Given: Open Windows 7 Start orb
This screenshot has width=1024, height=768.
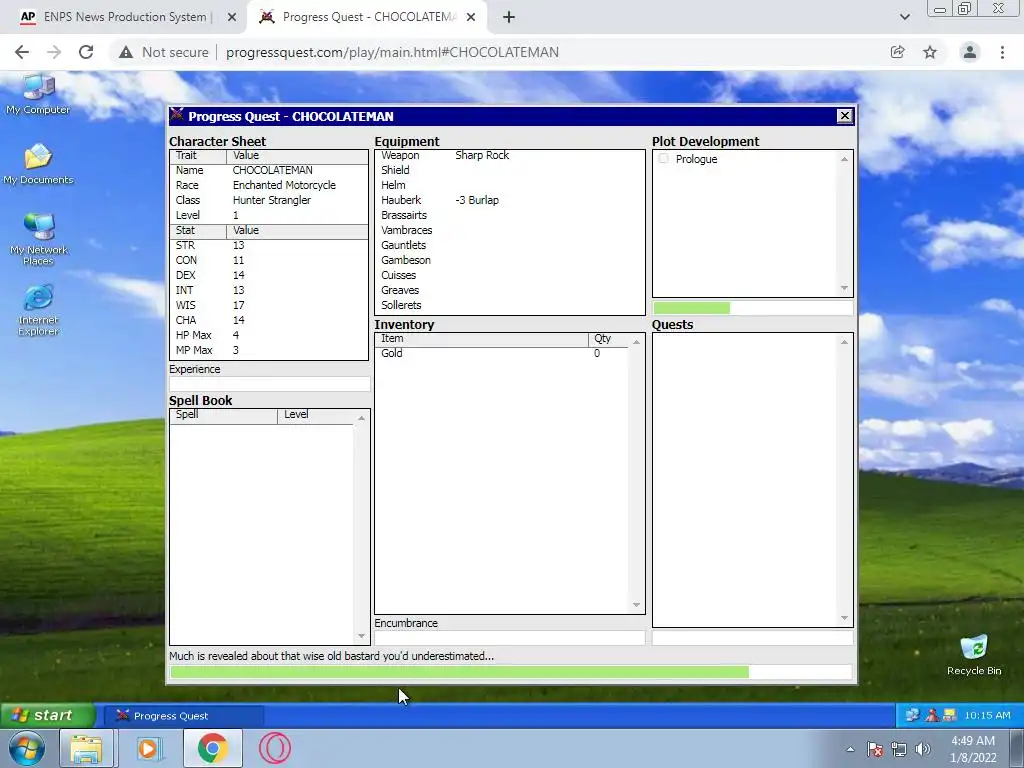Looking at the screenshot, I should [x=26, y=748].
